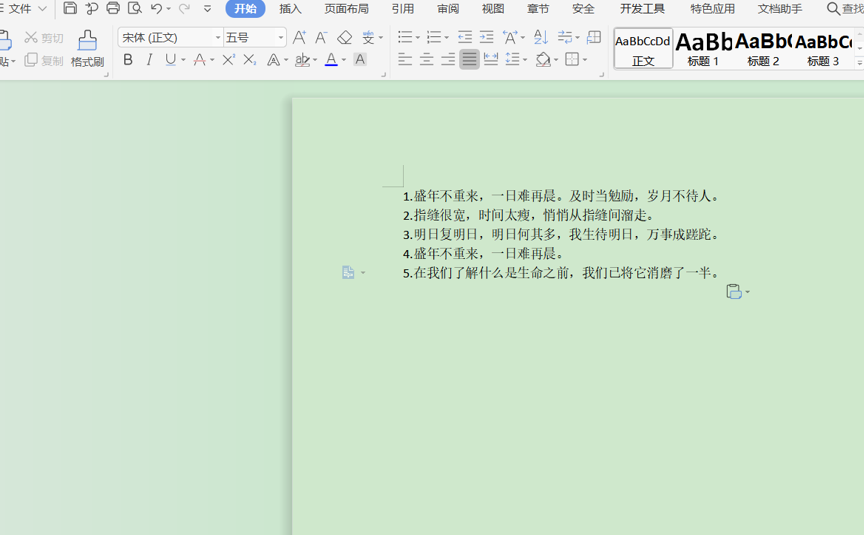The image size is (864, 535).
Task: Click the paragraph layout icon left of line 5
Action: pyautogui.click(x=348, y=272)
